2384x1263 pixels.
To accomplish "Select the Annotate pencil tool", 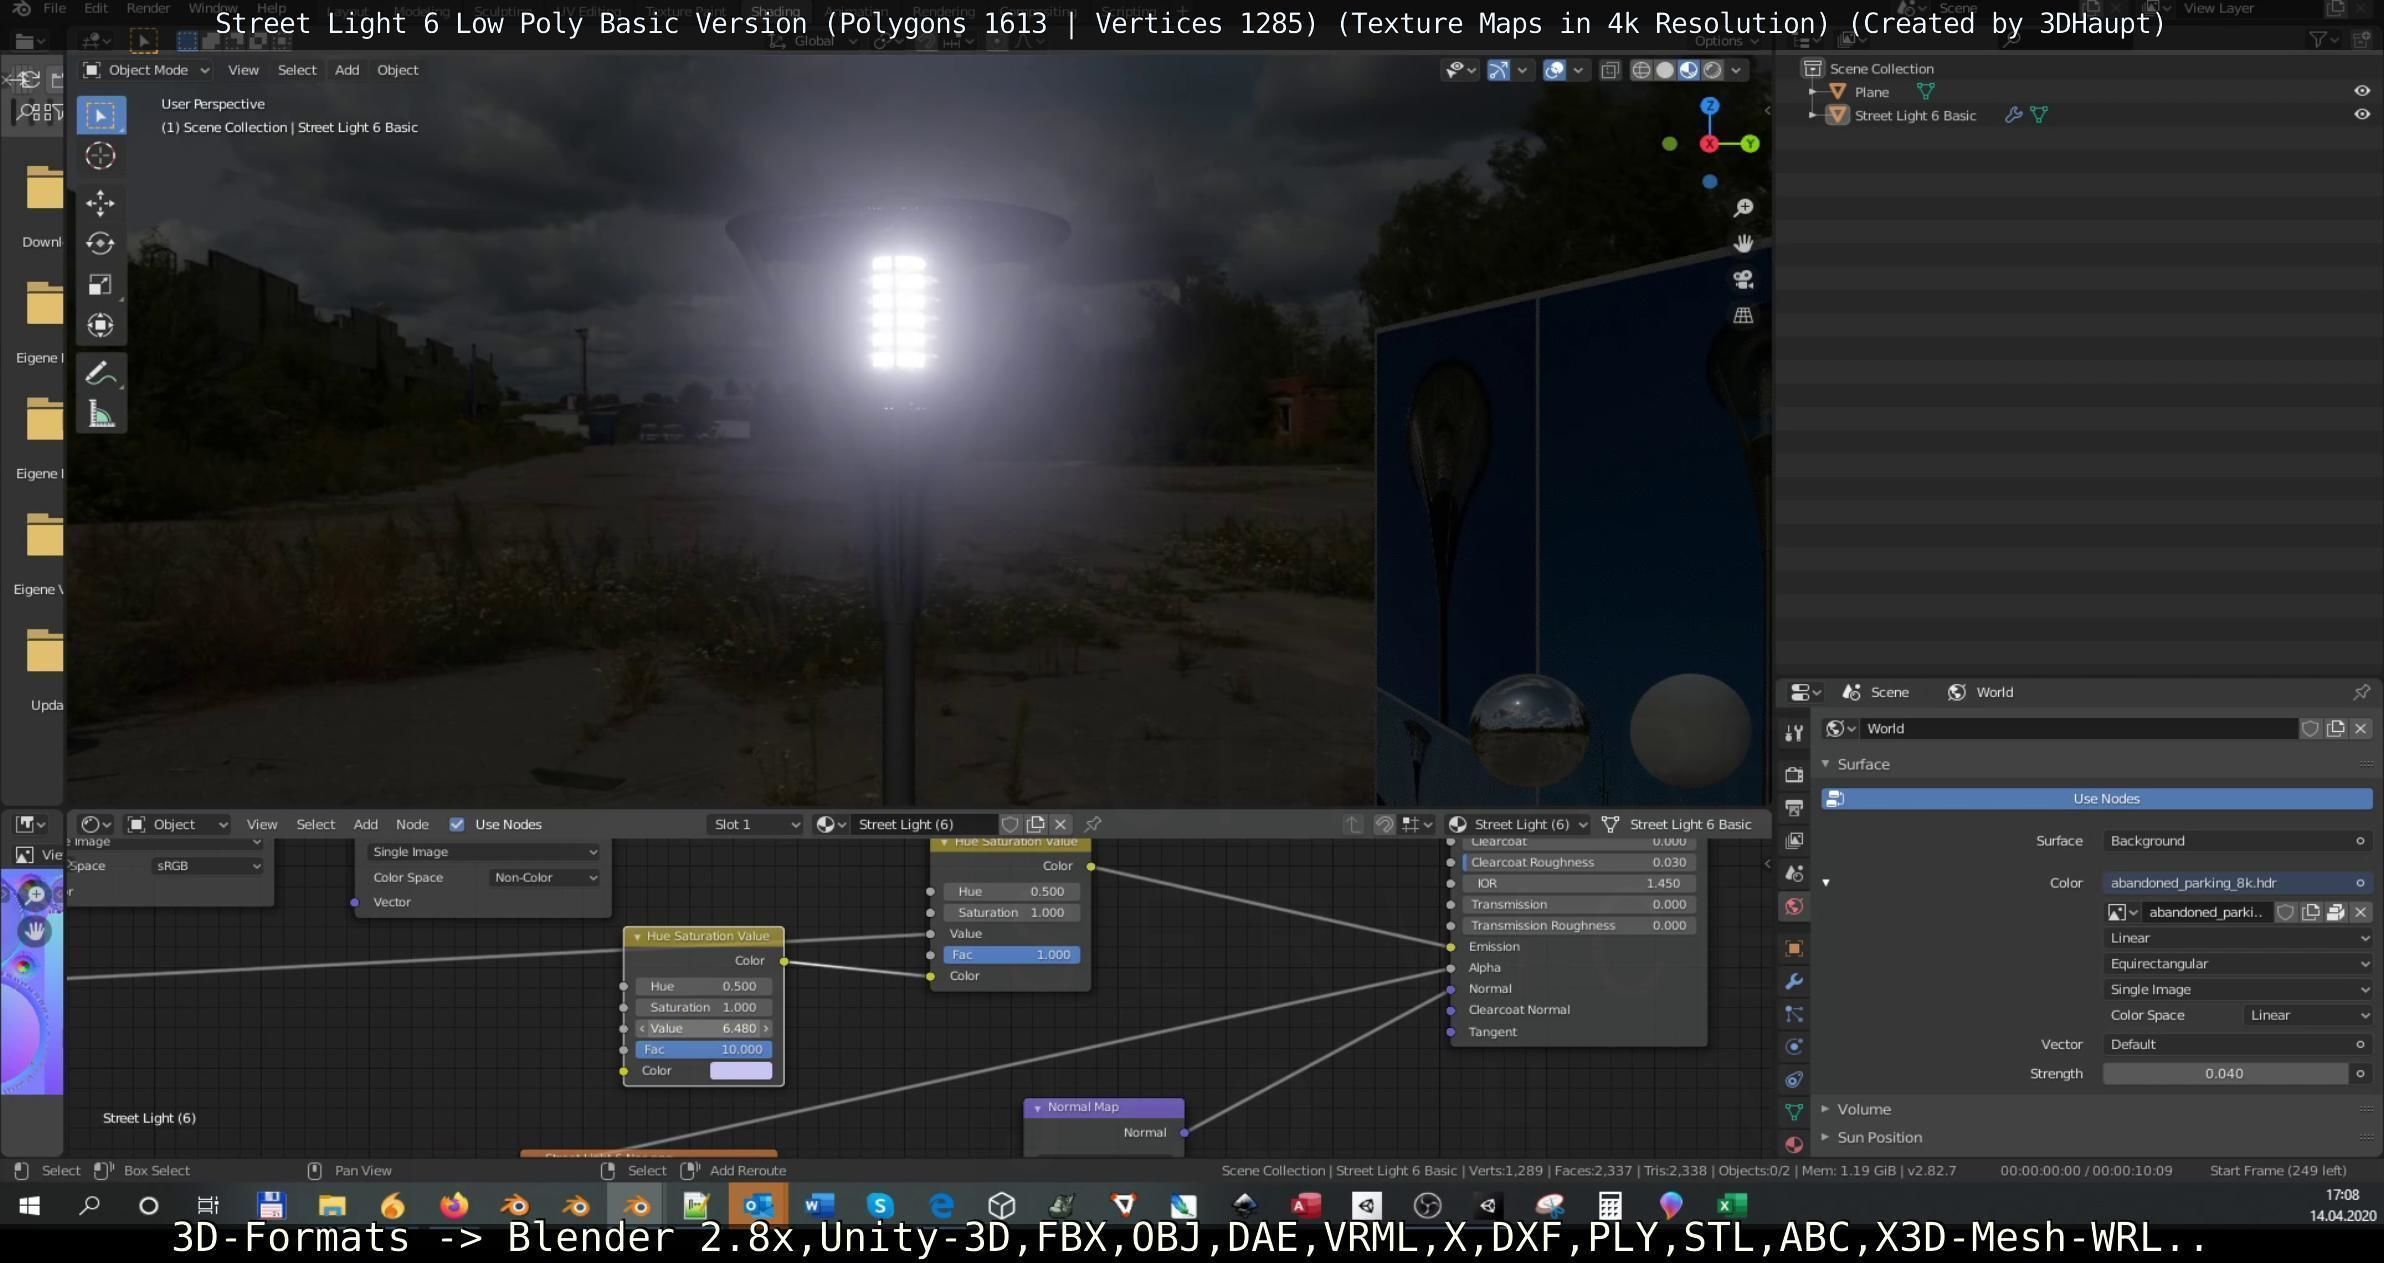I will tap(100, 374).
